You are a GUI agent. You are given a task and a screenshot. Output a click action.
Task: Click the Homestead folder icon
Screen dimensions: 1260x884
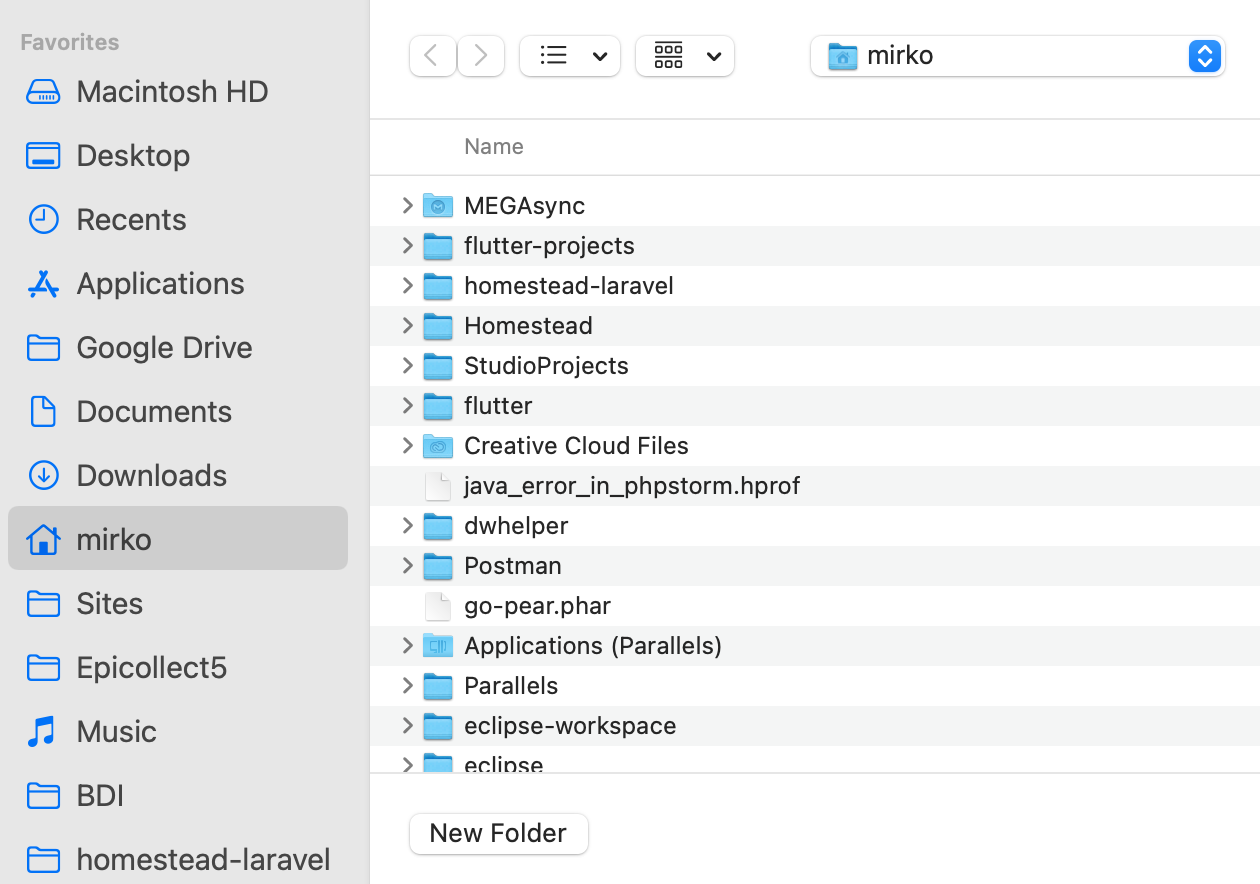tap(438, 326)
